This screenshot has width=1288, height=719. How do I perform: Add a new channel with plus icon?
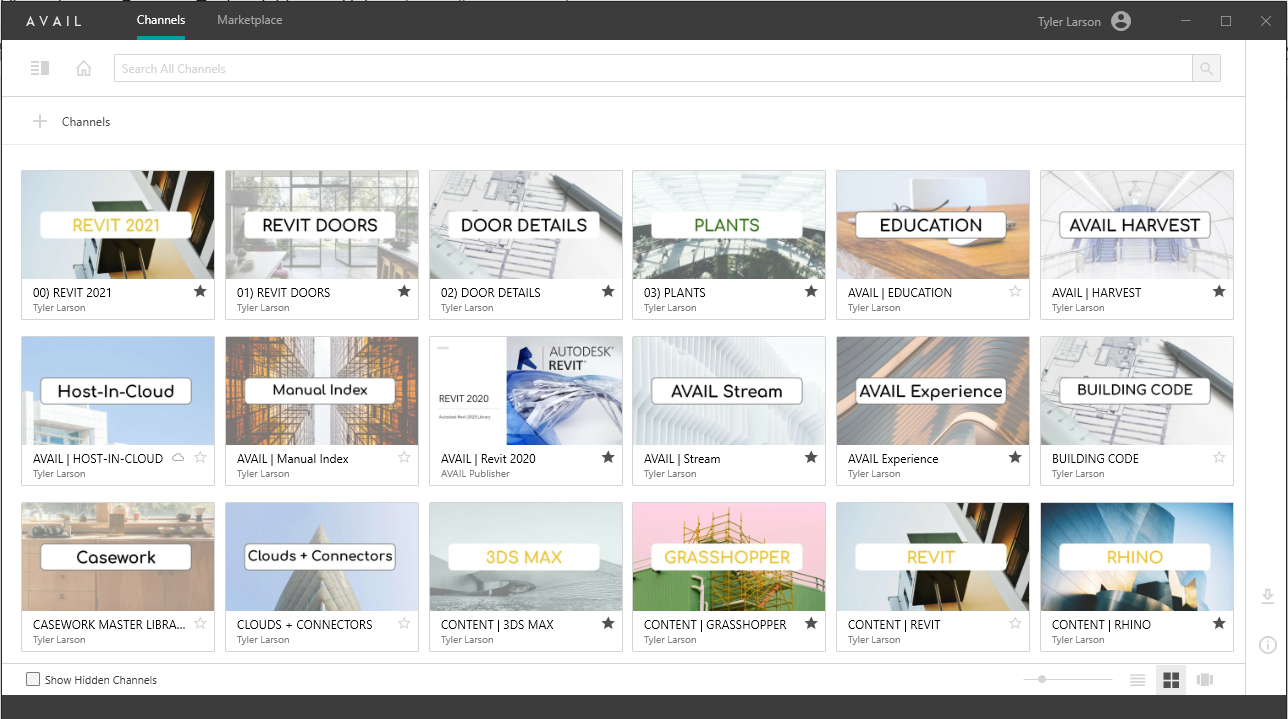[x=40, y=121]
